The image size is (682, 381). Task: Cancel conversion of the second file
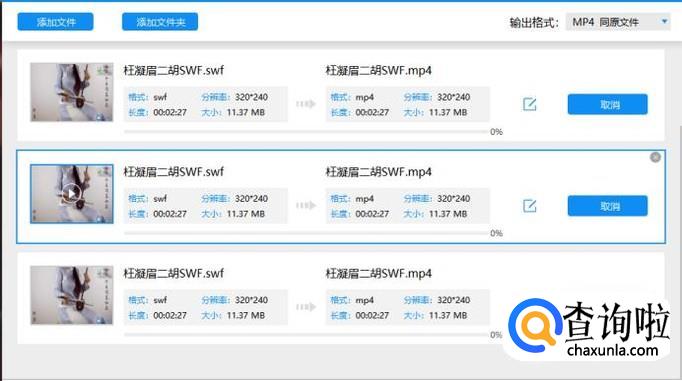coord(608,206)
